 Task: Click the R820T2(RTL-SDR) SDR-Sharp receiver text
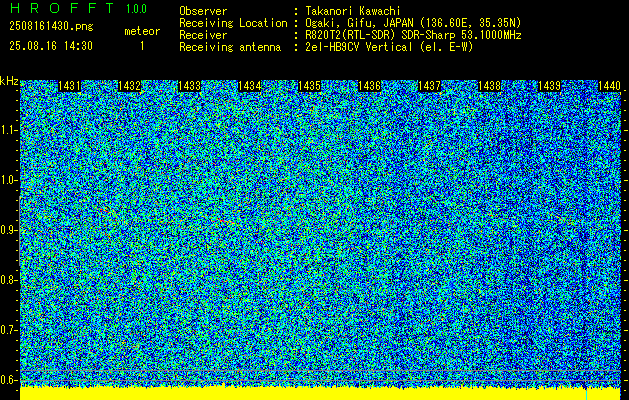pos(413,35)
